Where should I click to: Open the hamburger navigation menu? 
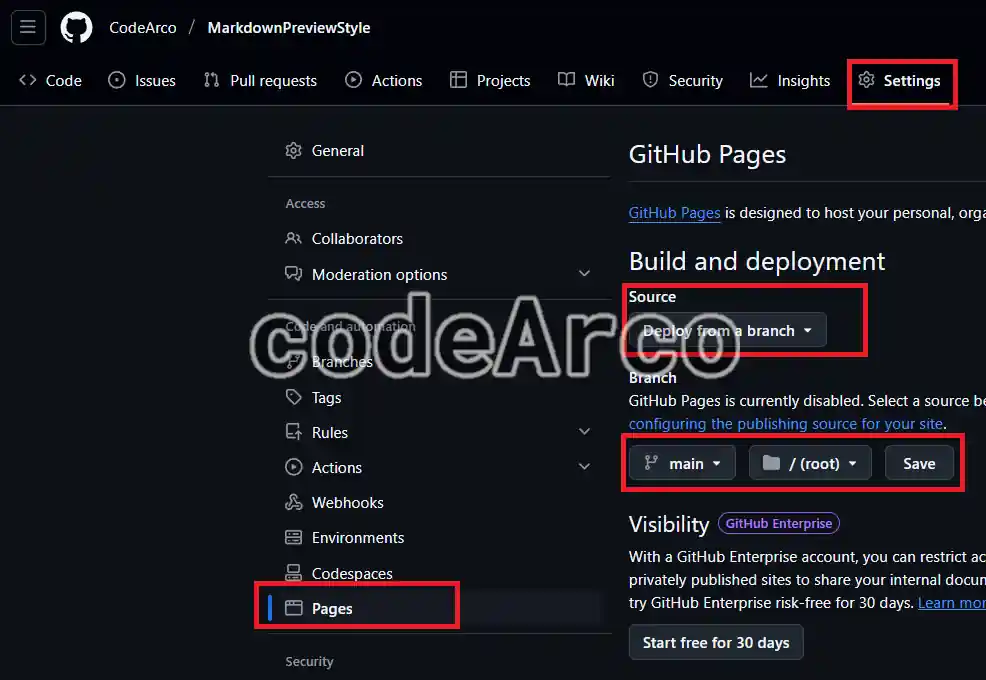28,28
